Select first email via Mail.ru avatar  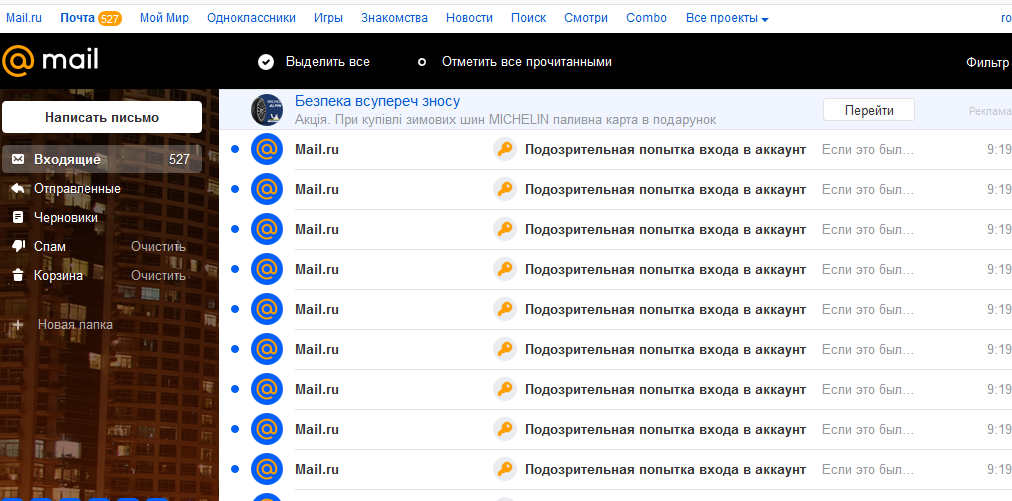pyautogui.click(x=266, y=149)
